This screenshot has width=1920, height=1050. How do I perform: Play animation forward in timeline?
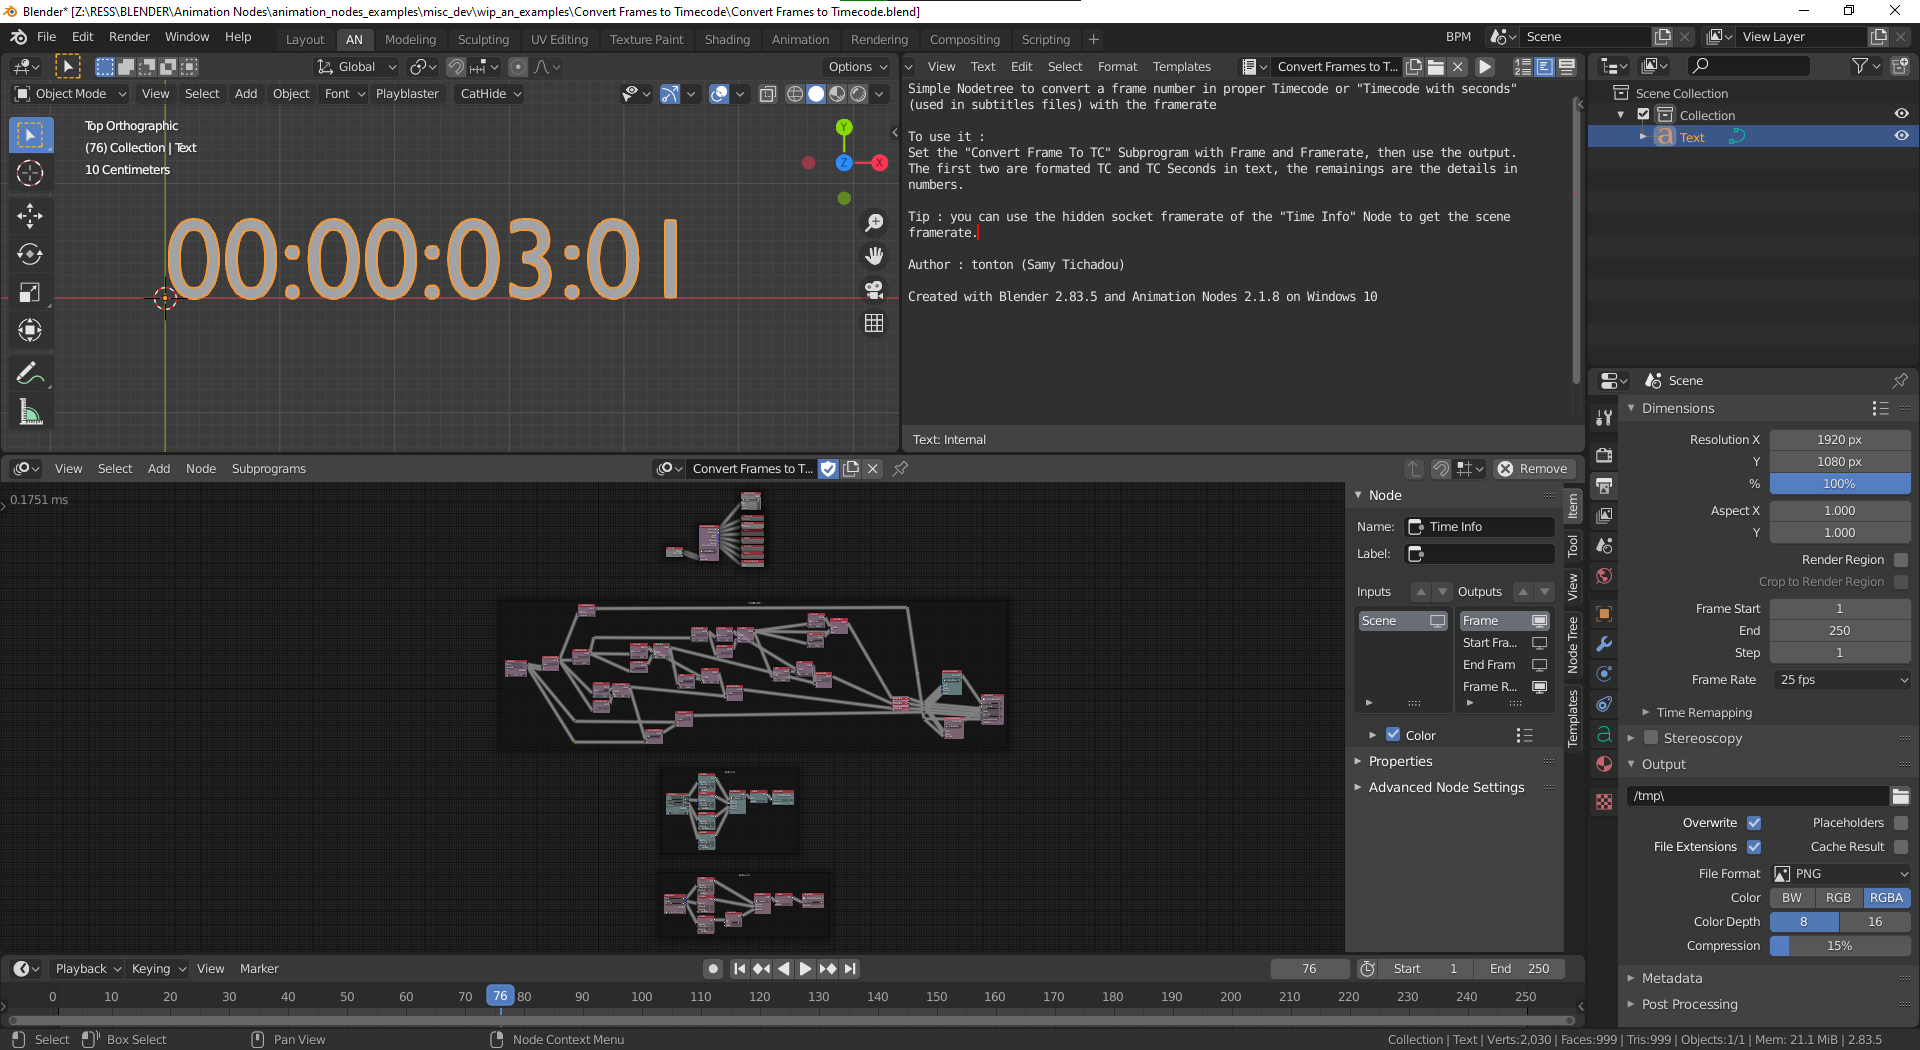(x=805, y=969)
